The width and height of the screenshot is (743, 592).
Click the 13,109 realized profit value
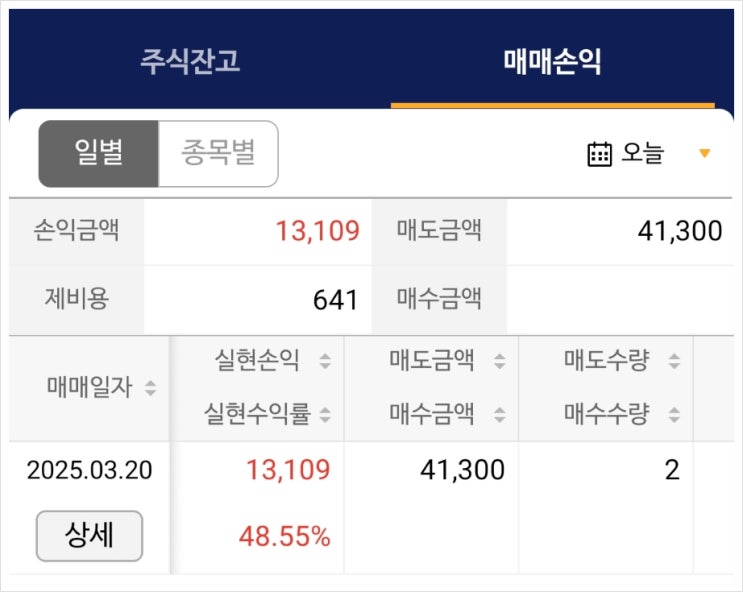point(289,470)
